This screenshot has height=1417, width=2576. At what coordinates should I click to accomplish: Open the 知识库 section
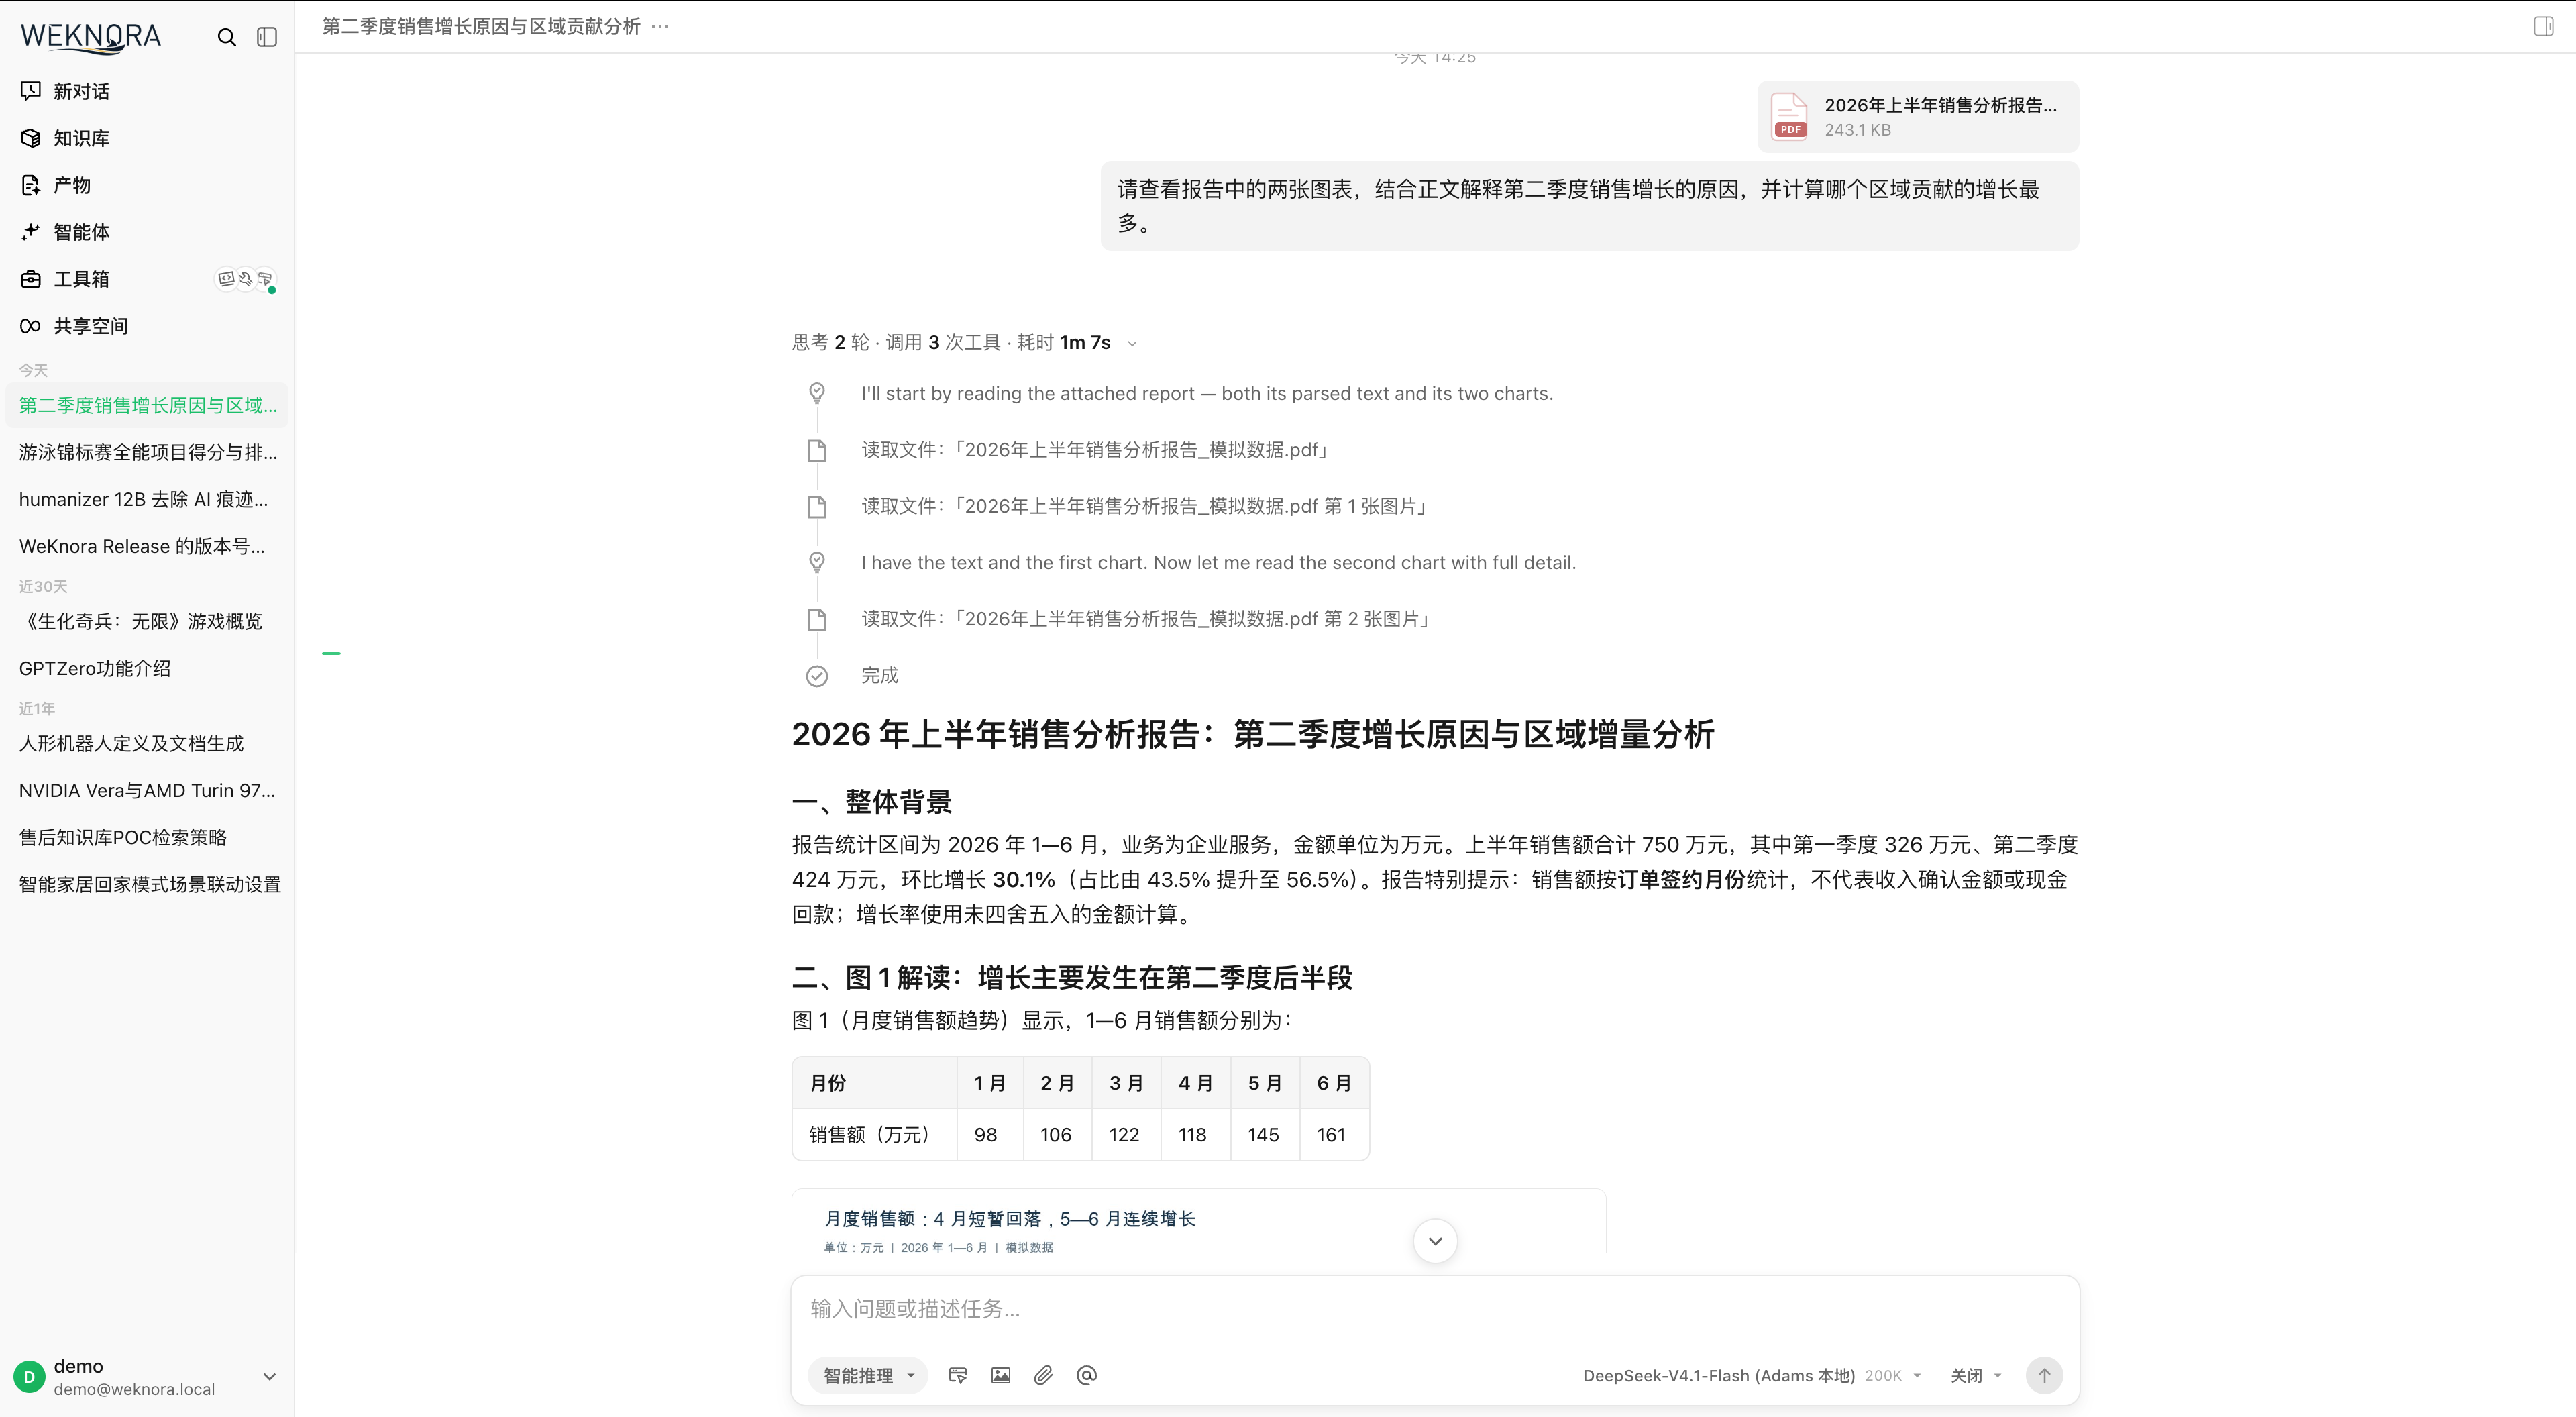tap(147, 138)
